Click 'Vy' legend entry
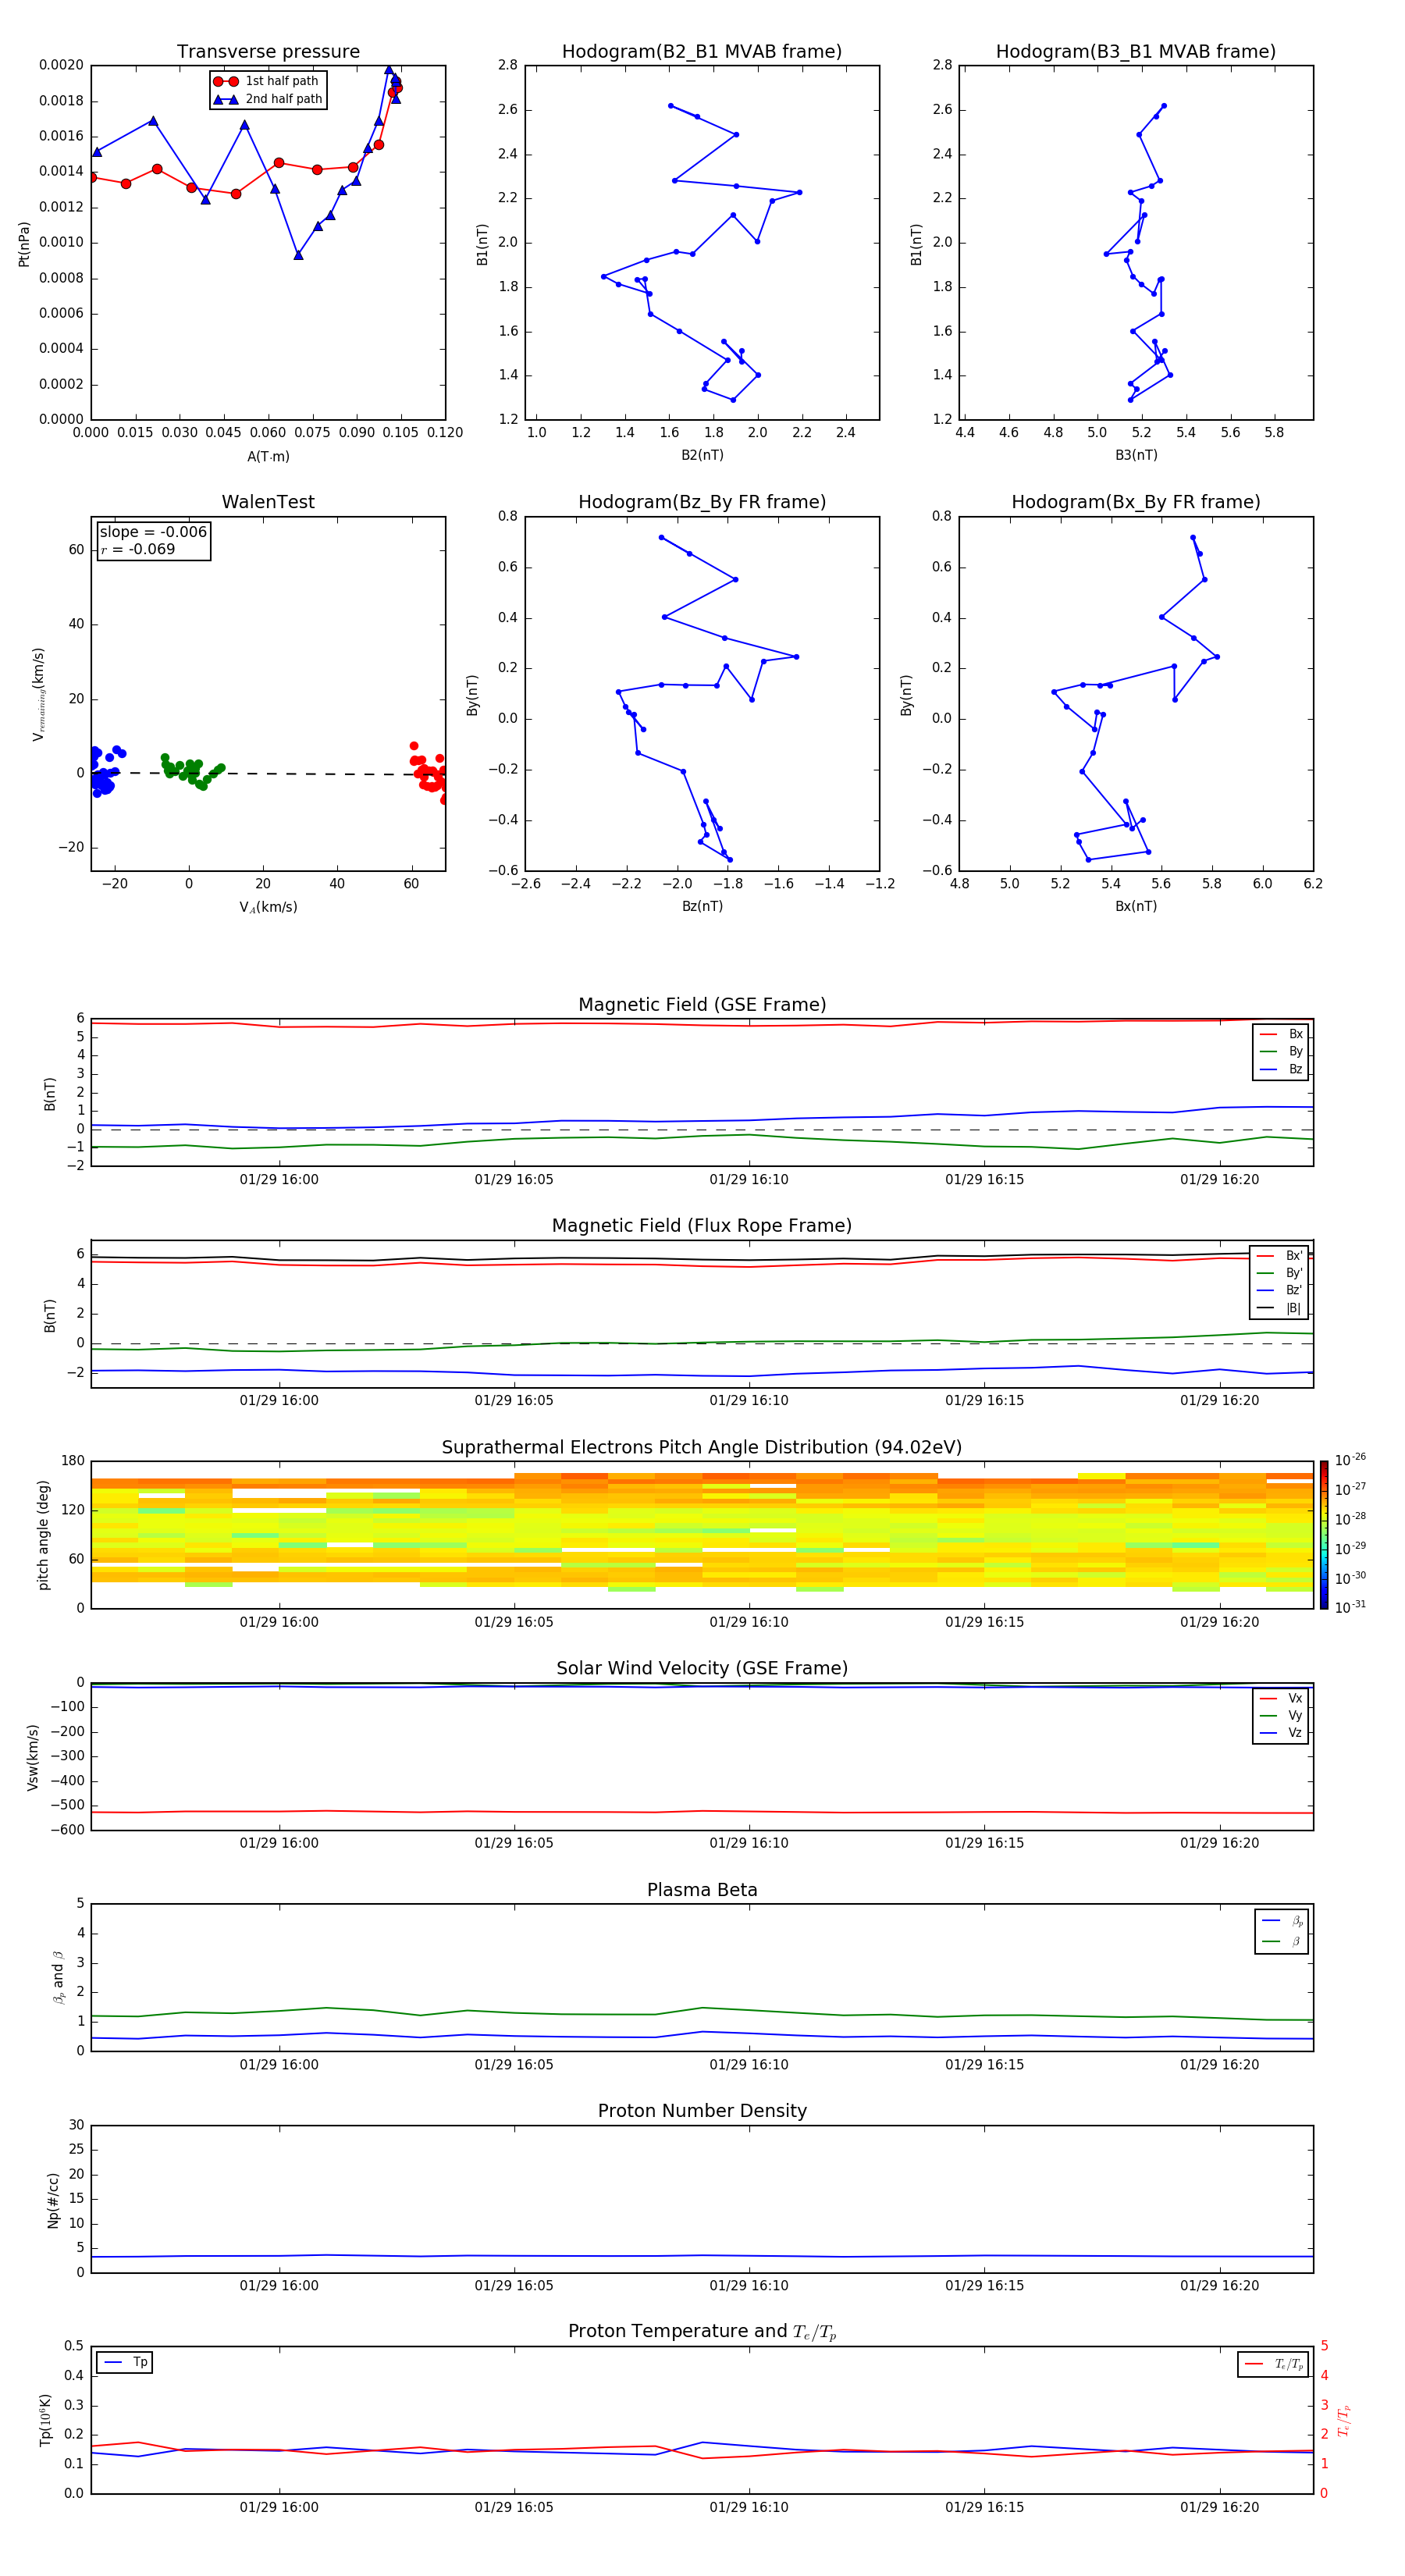Screen dimensions: 1405x2576 click(x=1281, y=1715)
